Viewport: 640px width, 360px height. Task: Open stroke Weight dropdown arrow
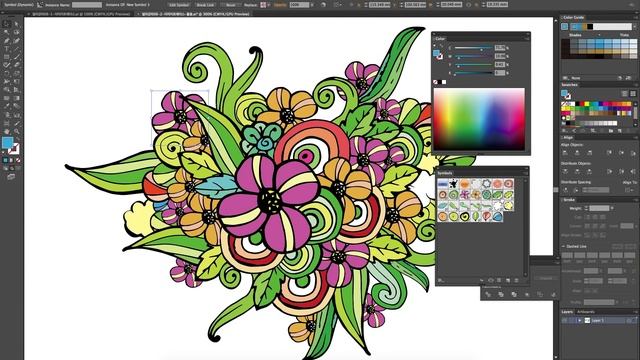point(612,208)
